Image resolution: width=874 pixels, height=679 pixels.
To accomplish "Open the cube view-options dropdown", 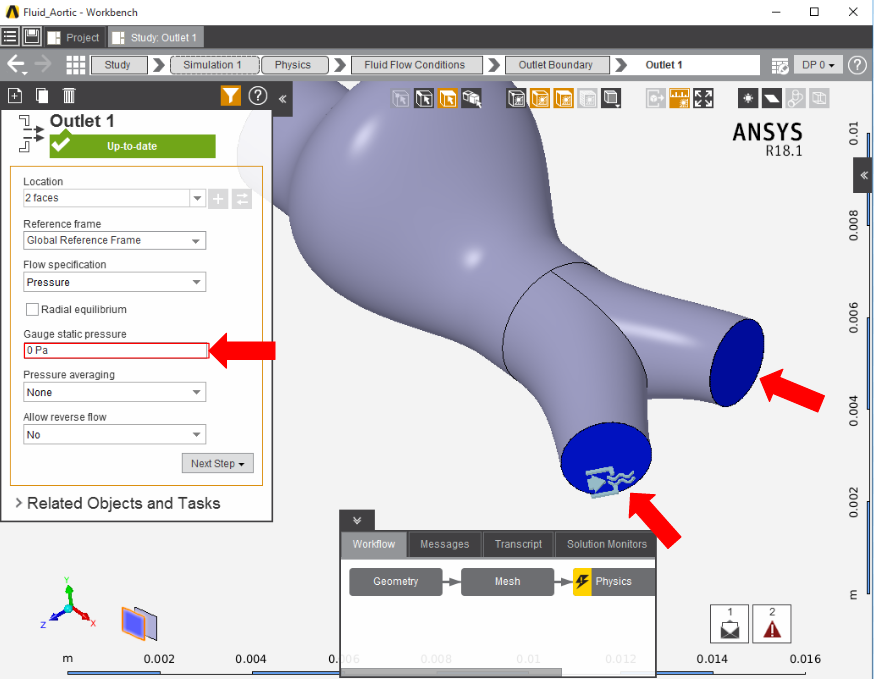I will [611, 99].
